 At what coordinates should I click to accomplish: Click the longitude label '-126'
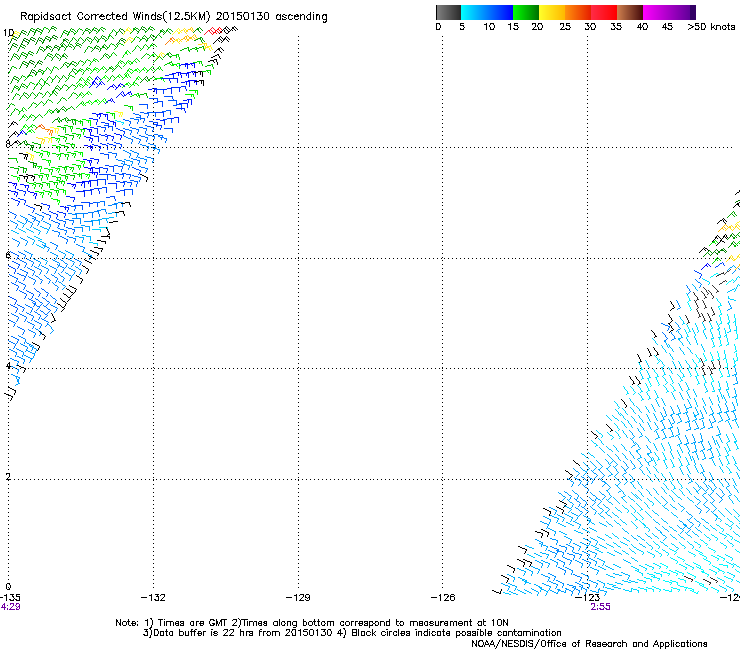click(443, 598)
